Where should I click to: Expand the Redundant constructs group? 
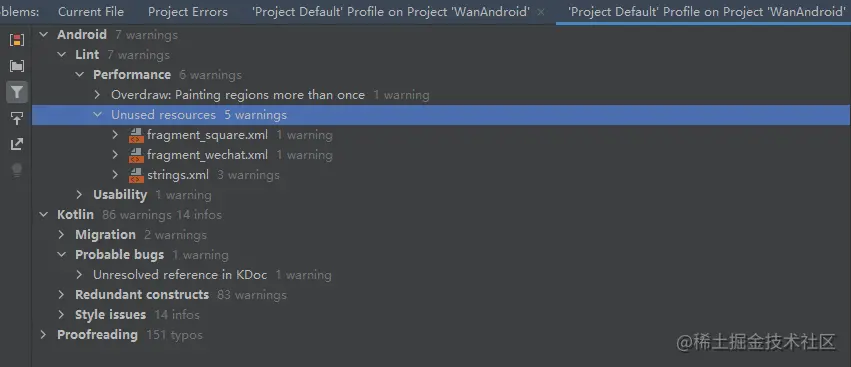point(61,295)
